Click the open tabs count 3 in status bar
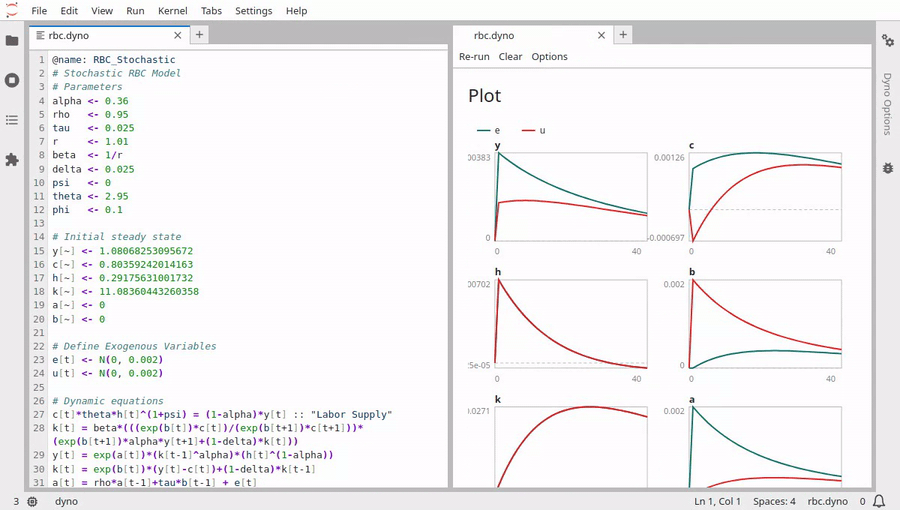Screen dimensions: 900x510 coord(16,501)
